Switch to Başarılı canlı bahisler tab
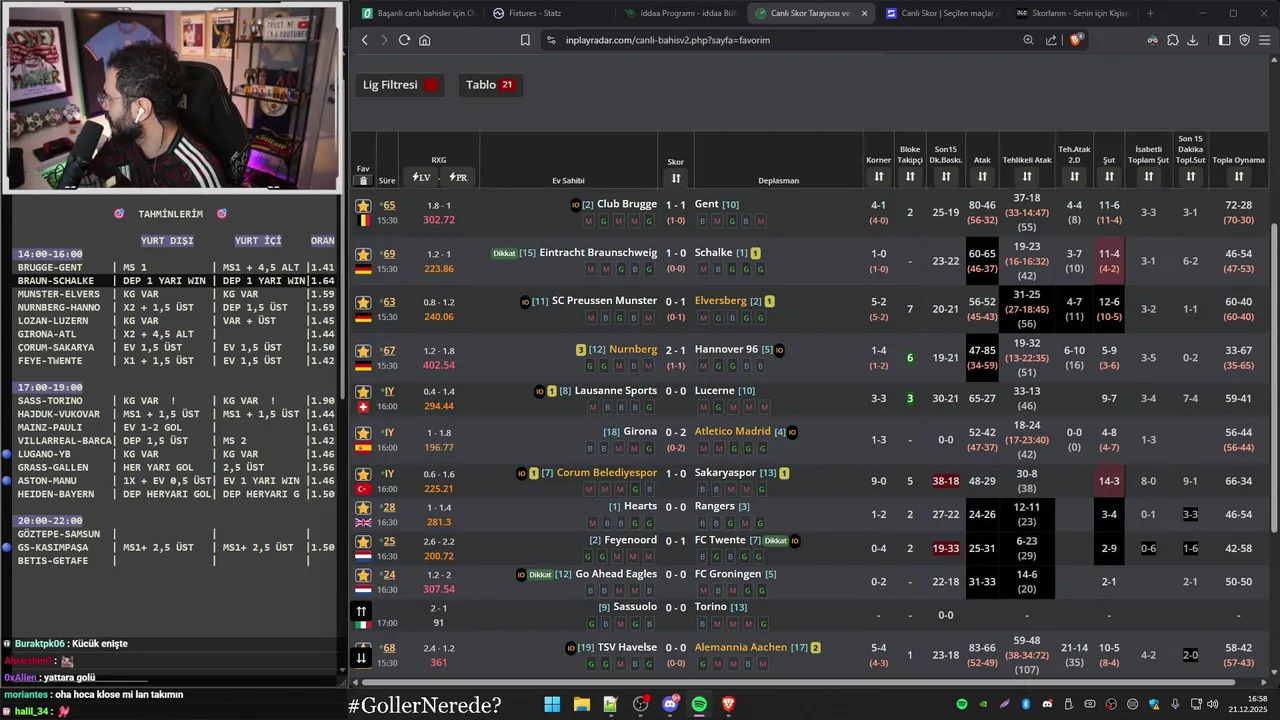Screen dimensions: 1280x720 418,13
